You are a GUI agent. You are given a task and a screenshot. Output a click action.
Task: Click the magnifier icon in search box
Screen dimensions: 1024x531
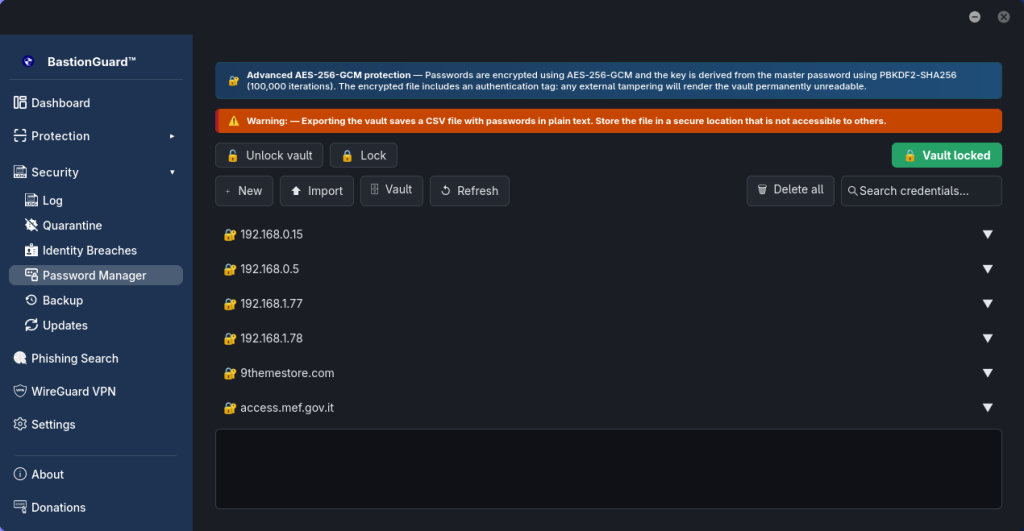852,191
